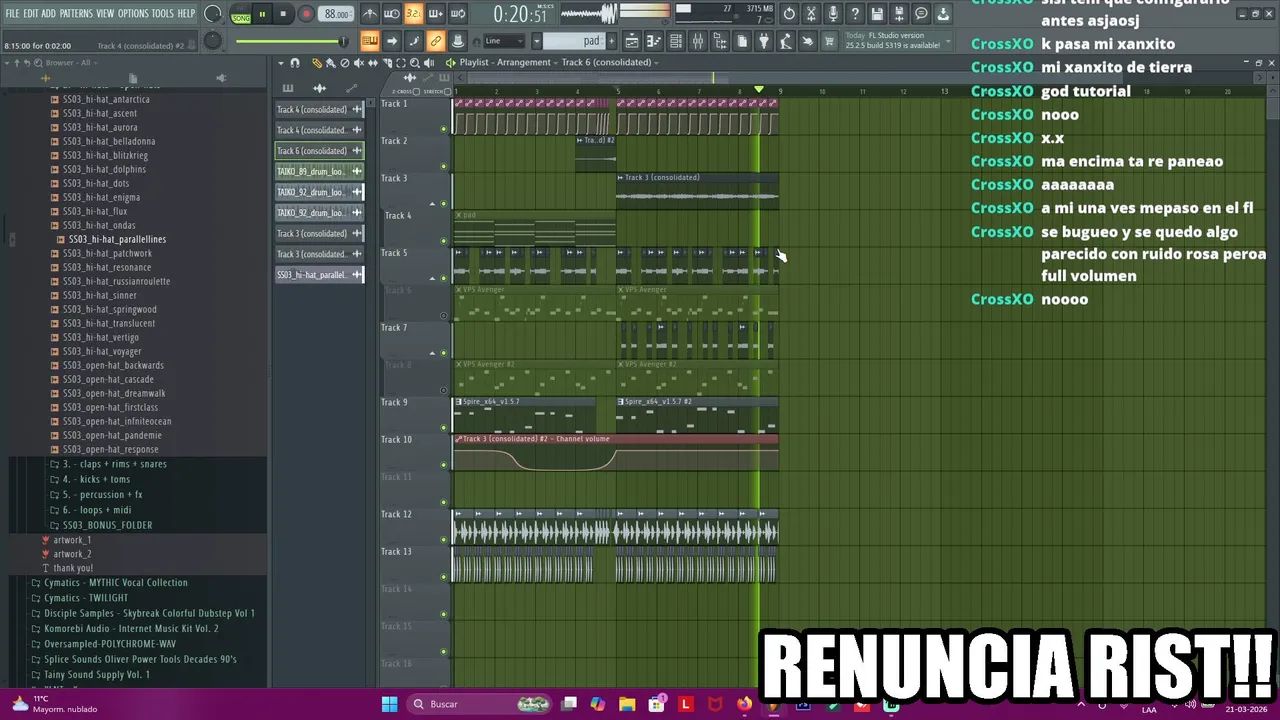This screenshot has width=1280, height=720.
Task: Click the record button
Action: tap(306, 14)
